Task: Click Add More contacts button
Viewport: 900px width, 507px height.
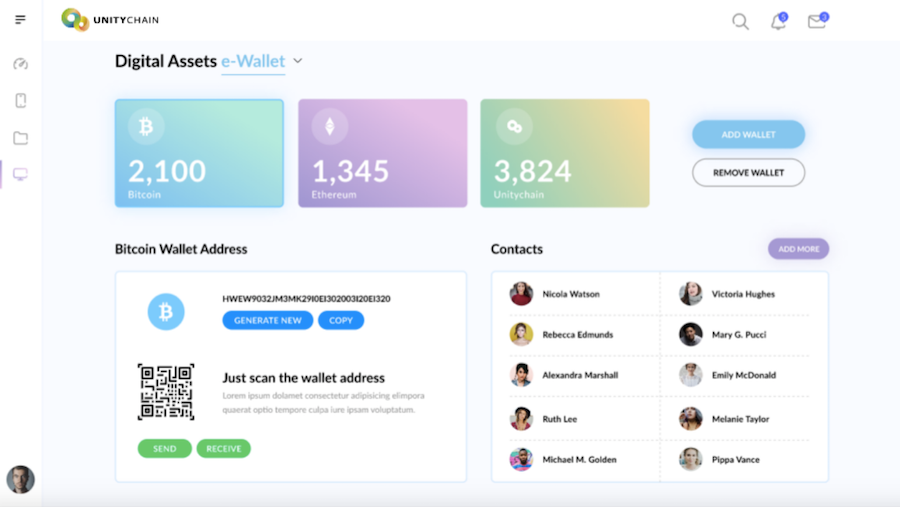Action: click(x=798, y=249)
